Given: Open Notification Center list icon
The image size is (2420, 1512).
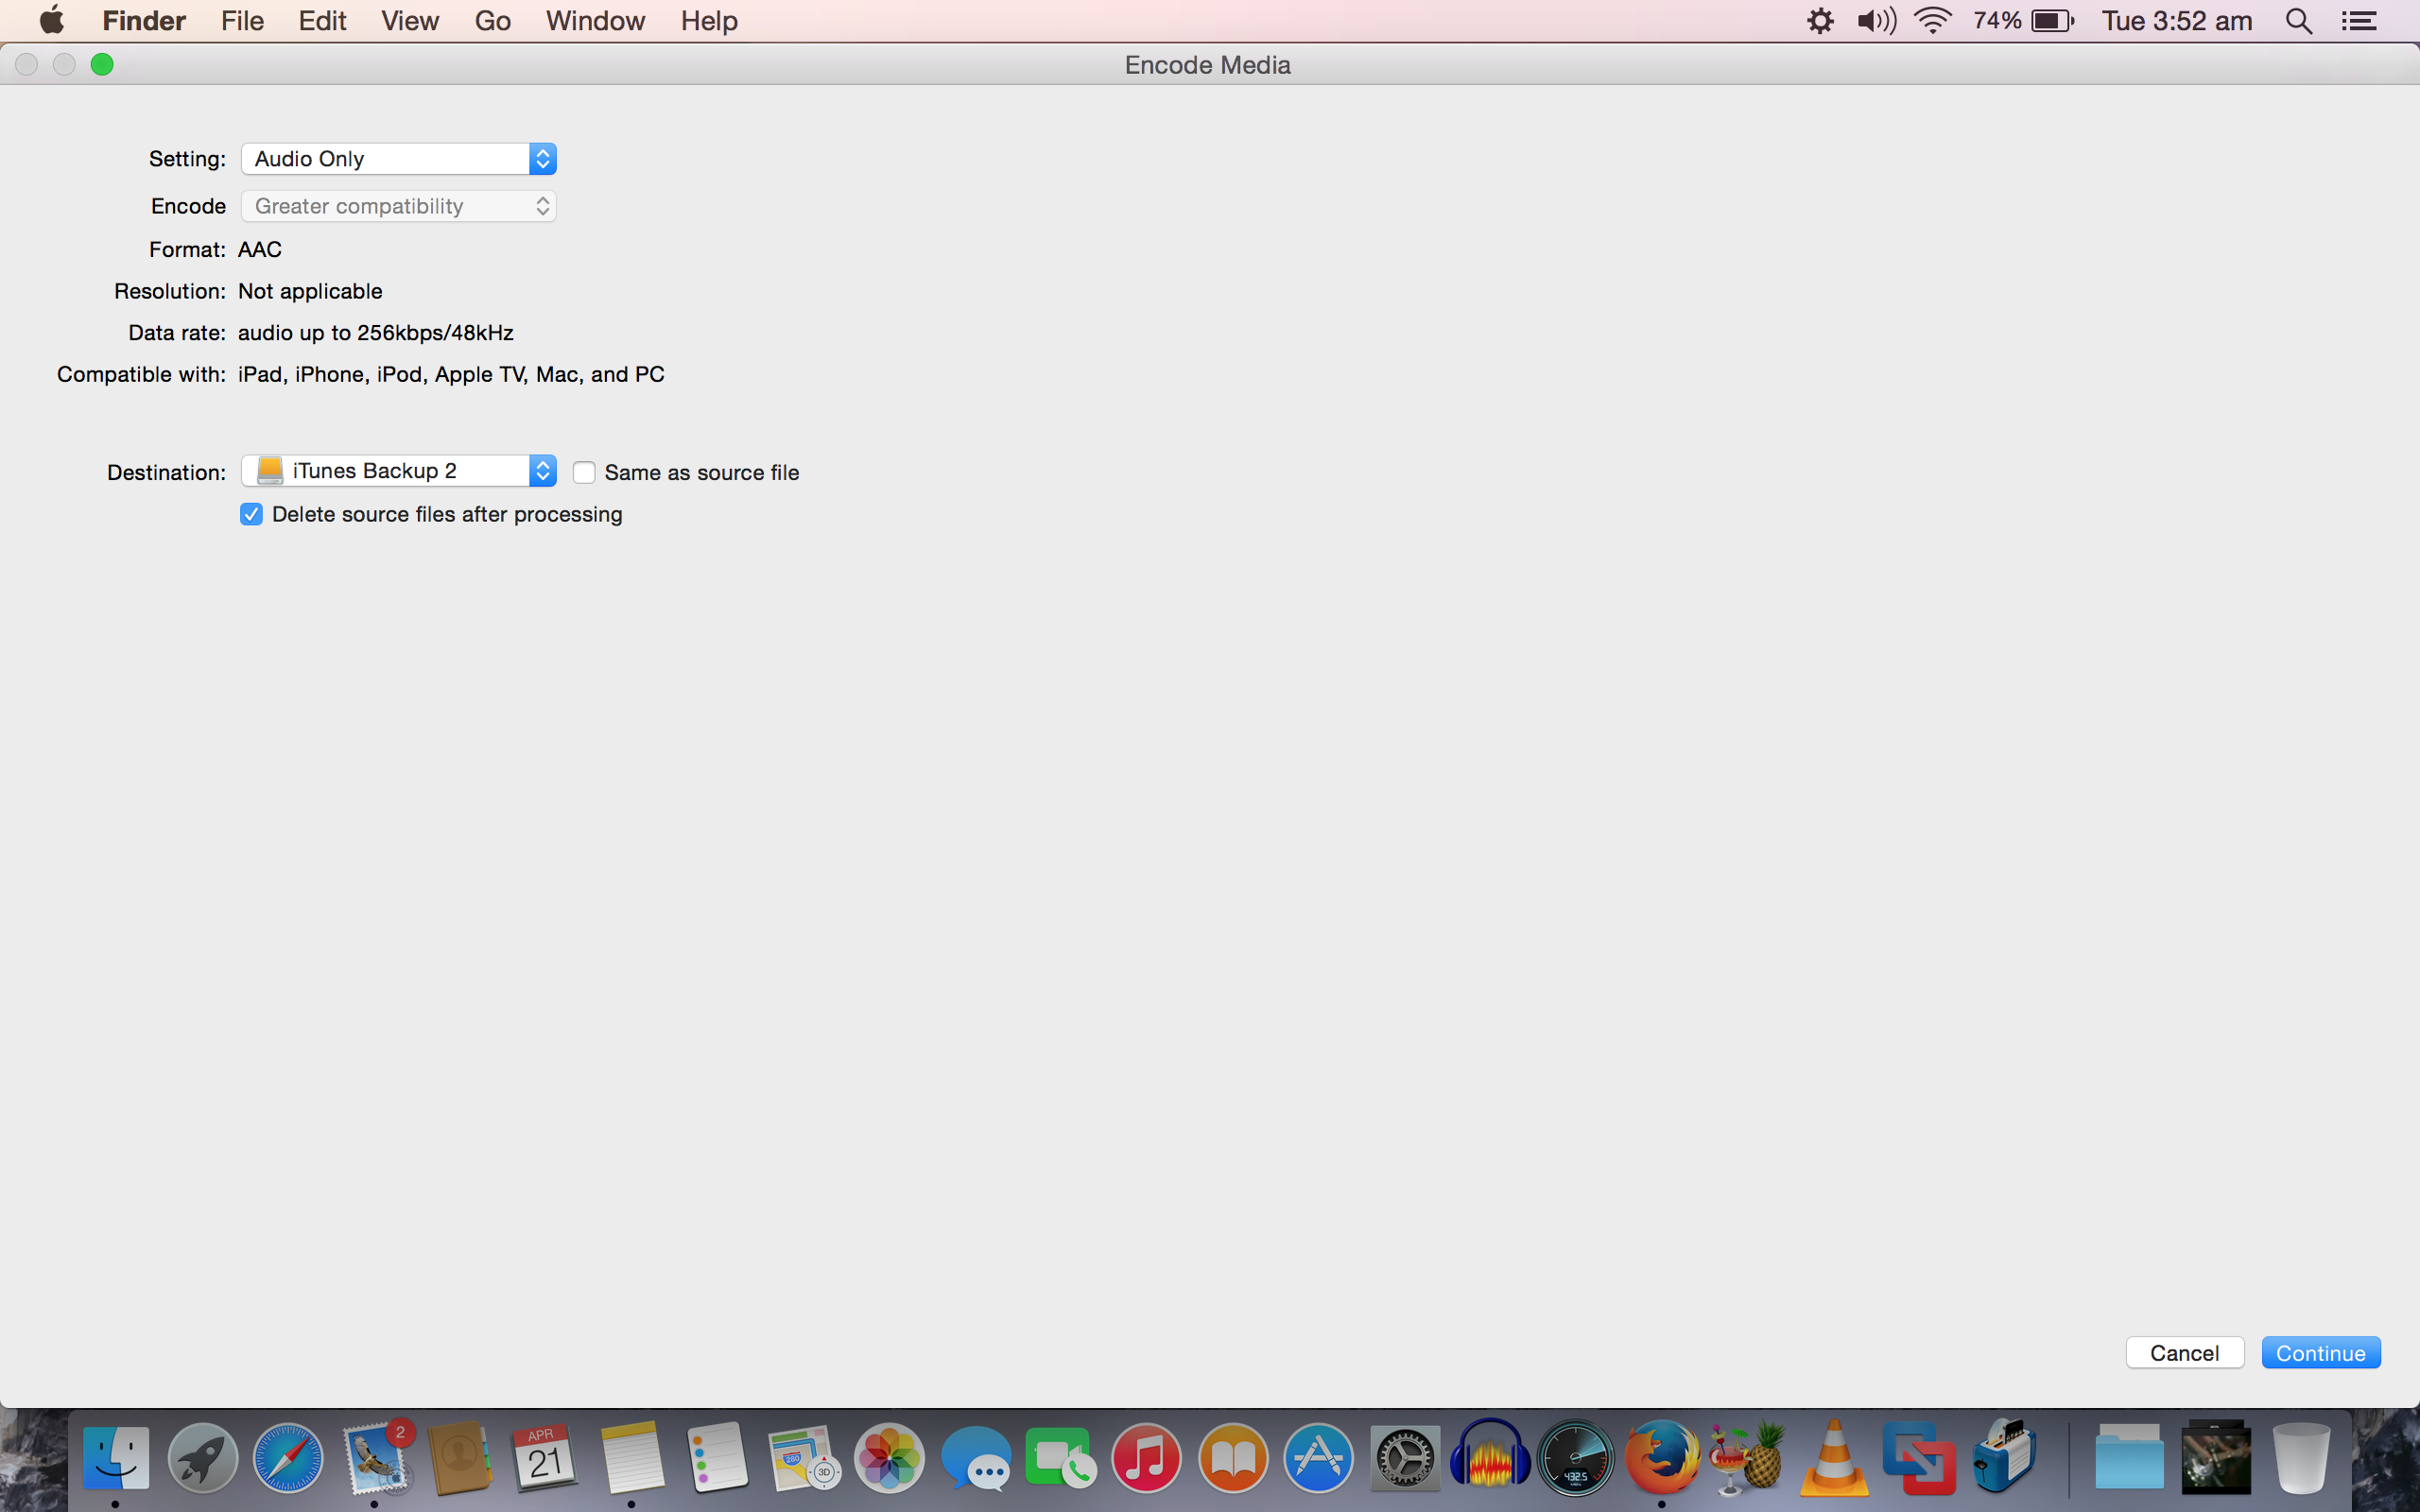Looking at the screenshot, I should click(x=2360, y=21).
